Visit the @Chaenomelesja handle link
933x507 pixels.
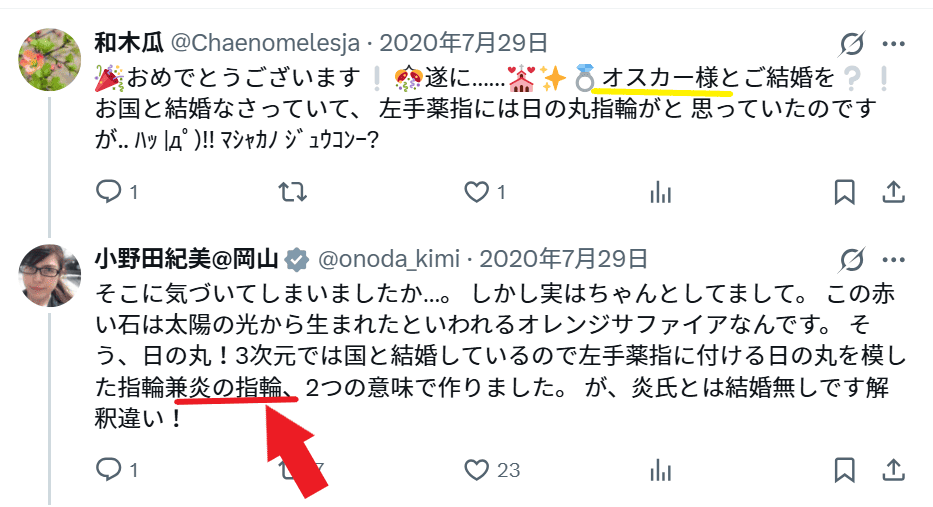click(265, 43)
